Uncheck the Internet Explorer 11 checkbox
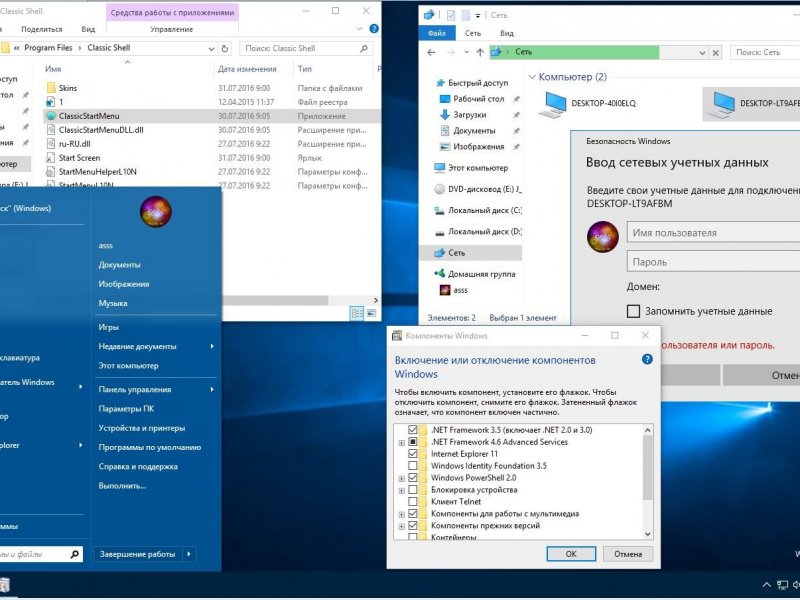The image size is (800, 600). tap(413, 454)
